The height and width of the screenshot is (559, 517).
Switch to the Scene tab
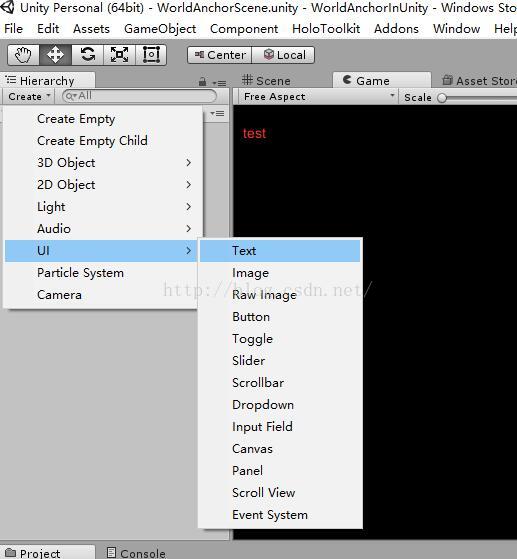267,81
